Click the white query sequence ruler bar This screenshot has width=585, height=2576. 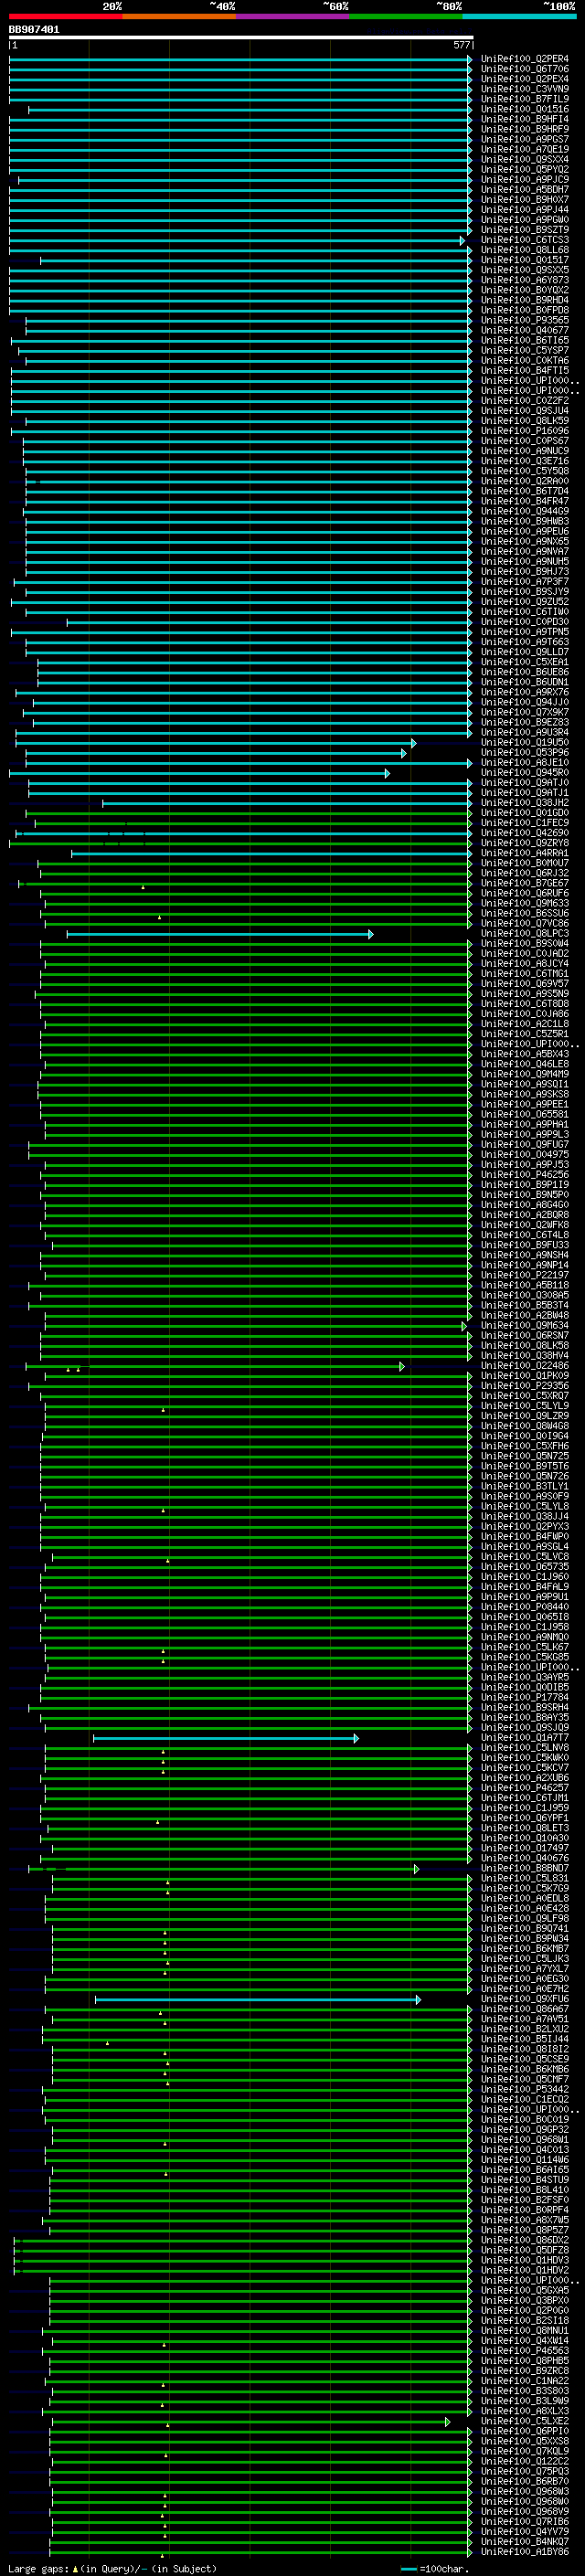coord(240,38)
